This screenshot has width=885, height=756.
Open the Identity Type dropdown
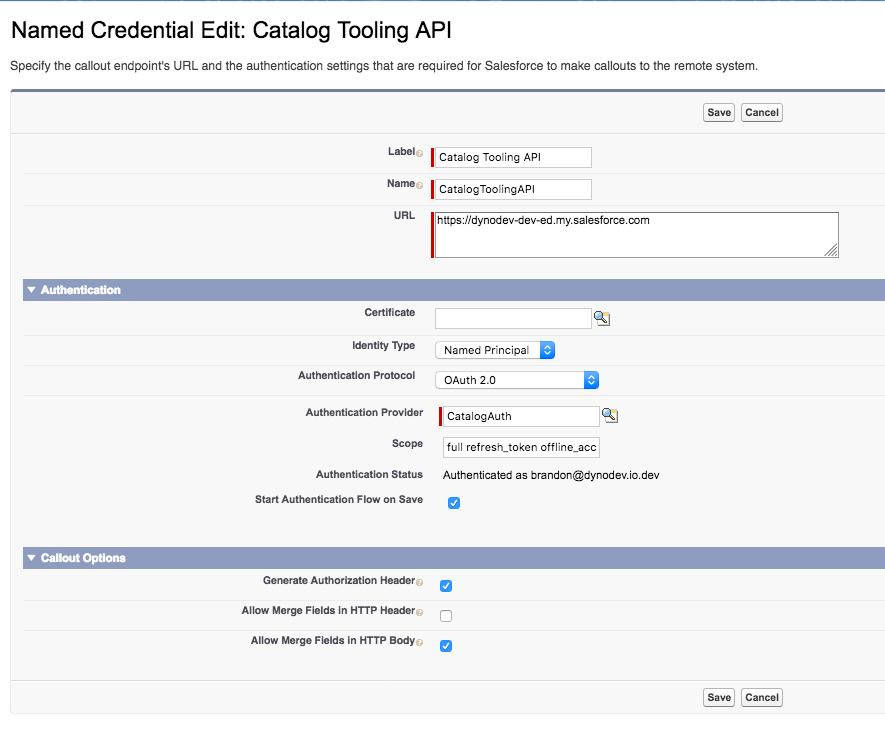[495, 350]
